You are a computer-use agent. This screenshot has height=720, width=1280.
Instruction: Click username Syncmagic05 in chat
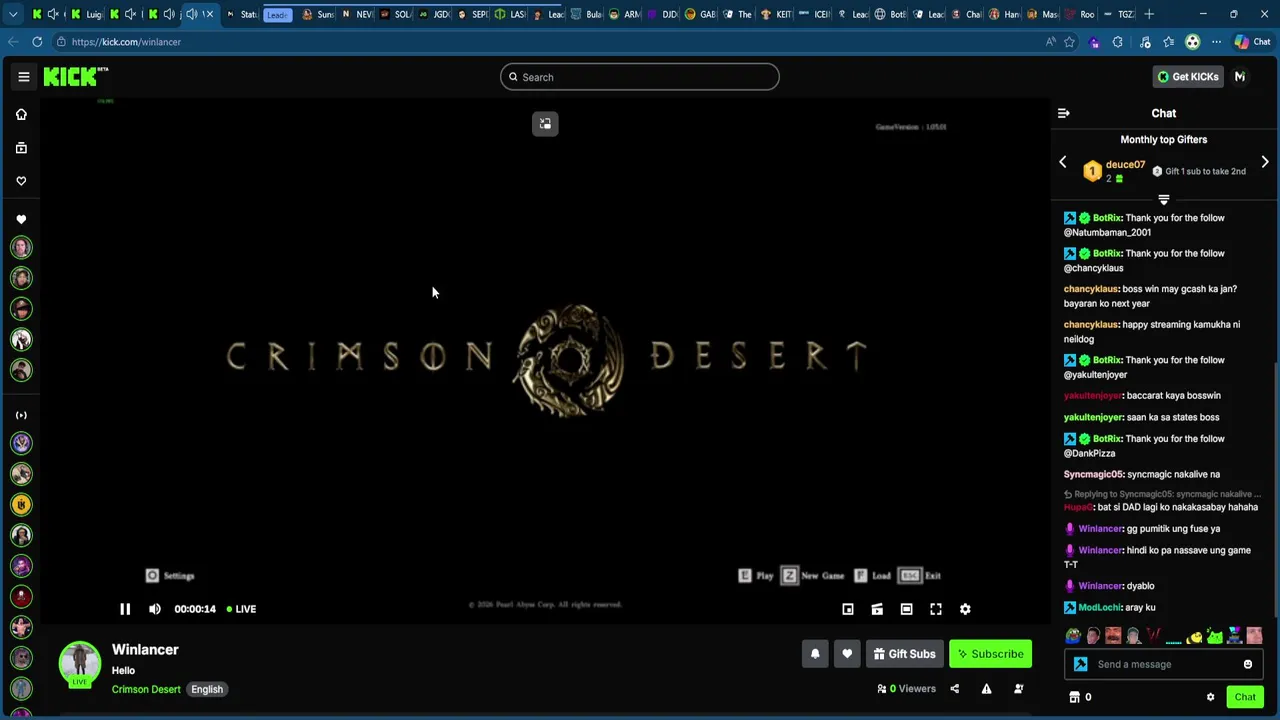(1094, 474)
